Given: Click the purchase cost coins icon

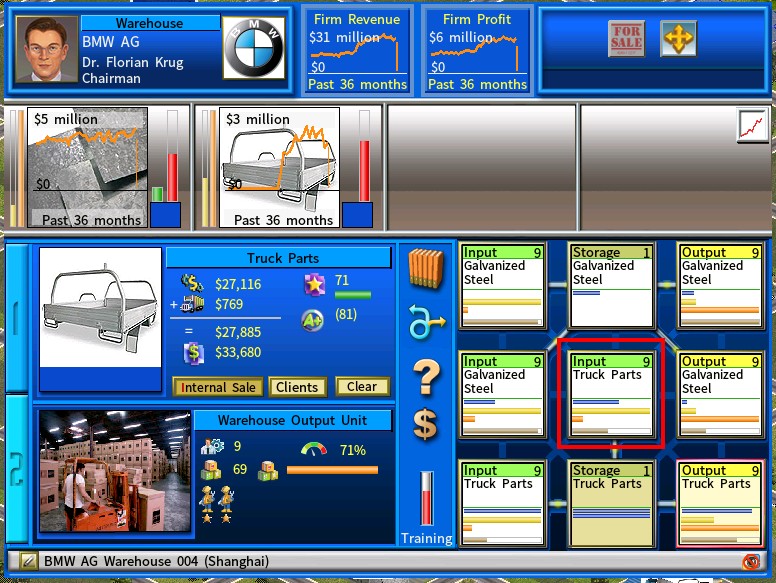Looking at the screenshot, I should tap(192, 283).
